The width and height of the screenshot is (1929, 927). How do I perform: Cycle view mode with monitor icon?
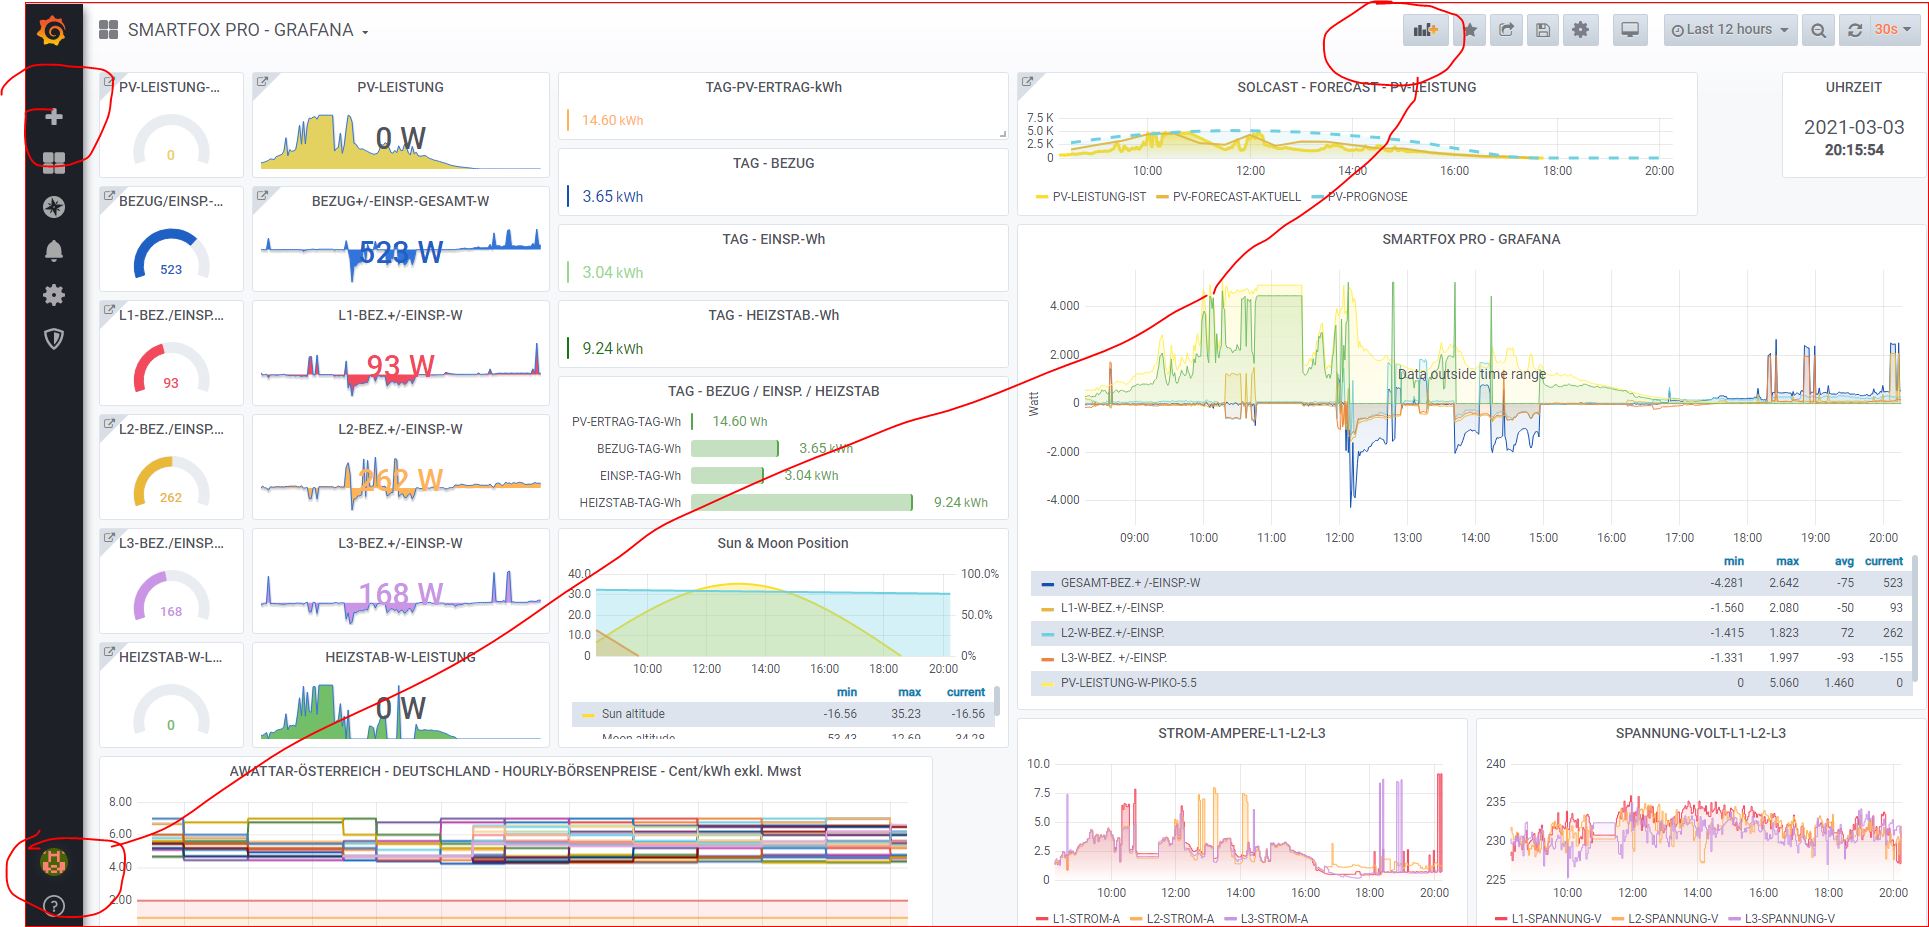click(1630, 30)
